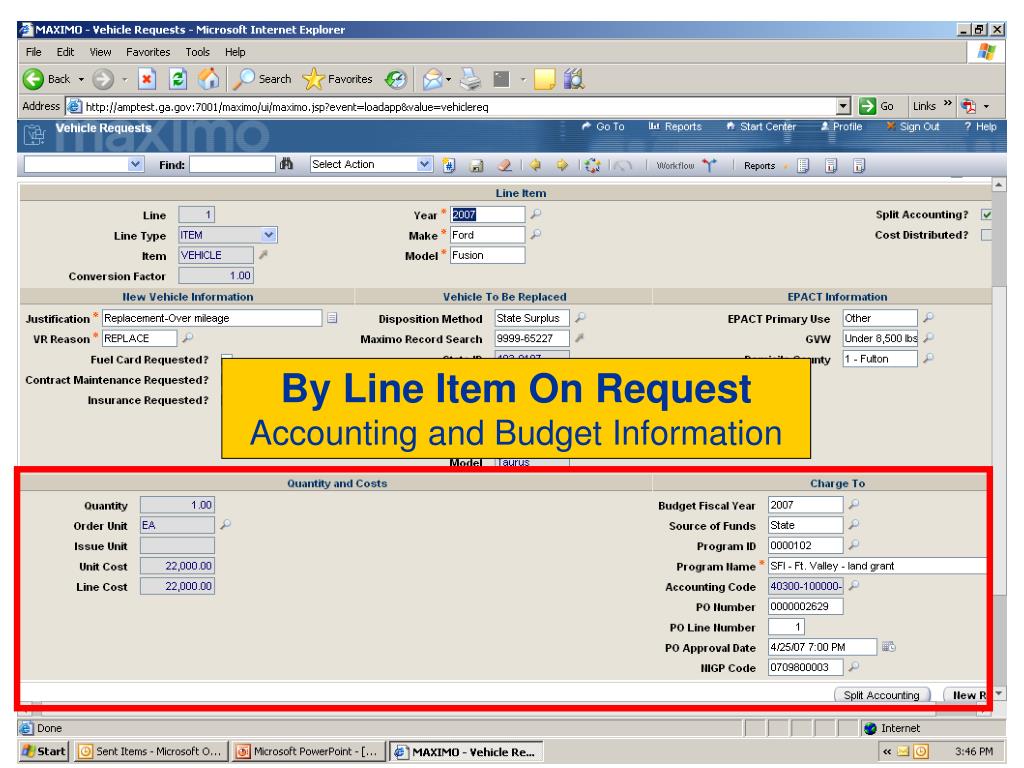
Task: Open the lookup icon for EPACT Primary Use
Action: [x=928, y=317]
